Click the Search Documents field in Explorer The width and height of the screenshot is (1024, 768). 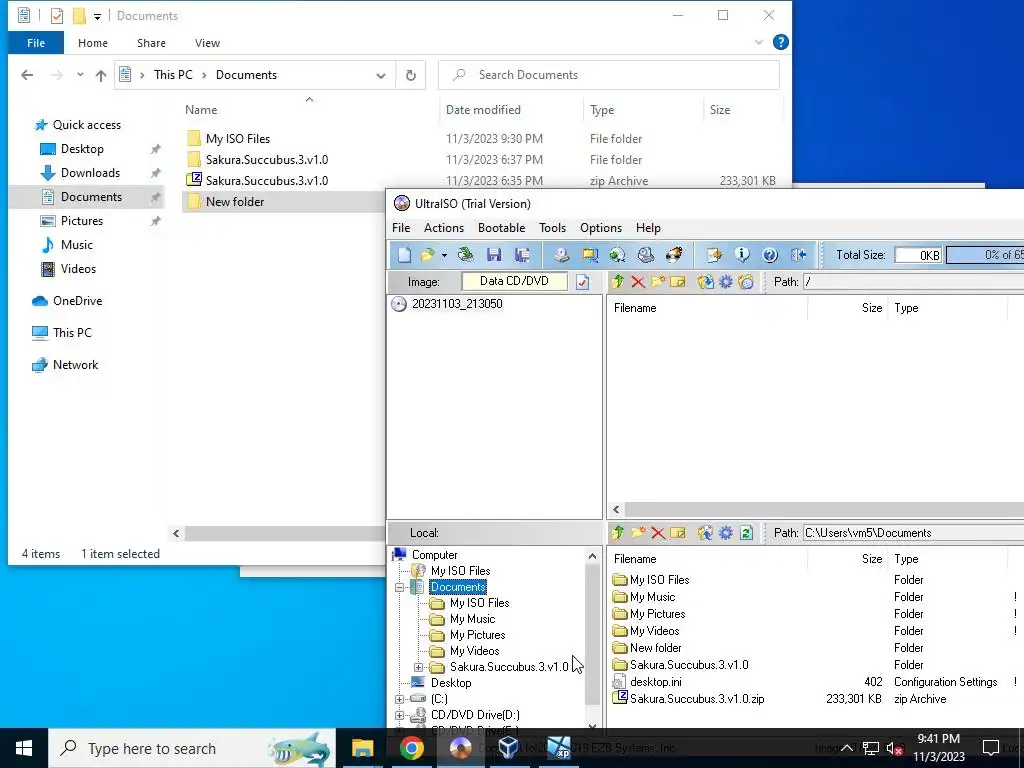tap(609, 75)
